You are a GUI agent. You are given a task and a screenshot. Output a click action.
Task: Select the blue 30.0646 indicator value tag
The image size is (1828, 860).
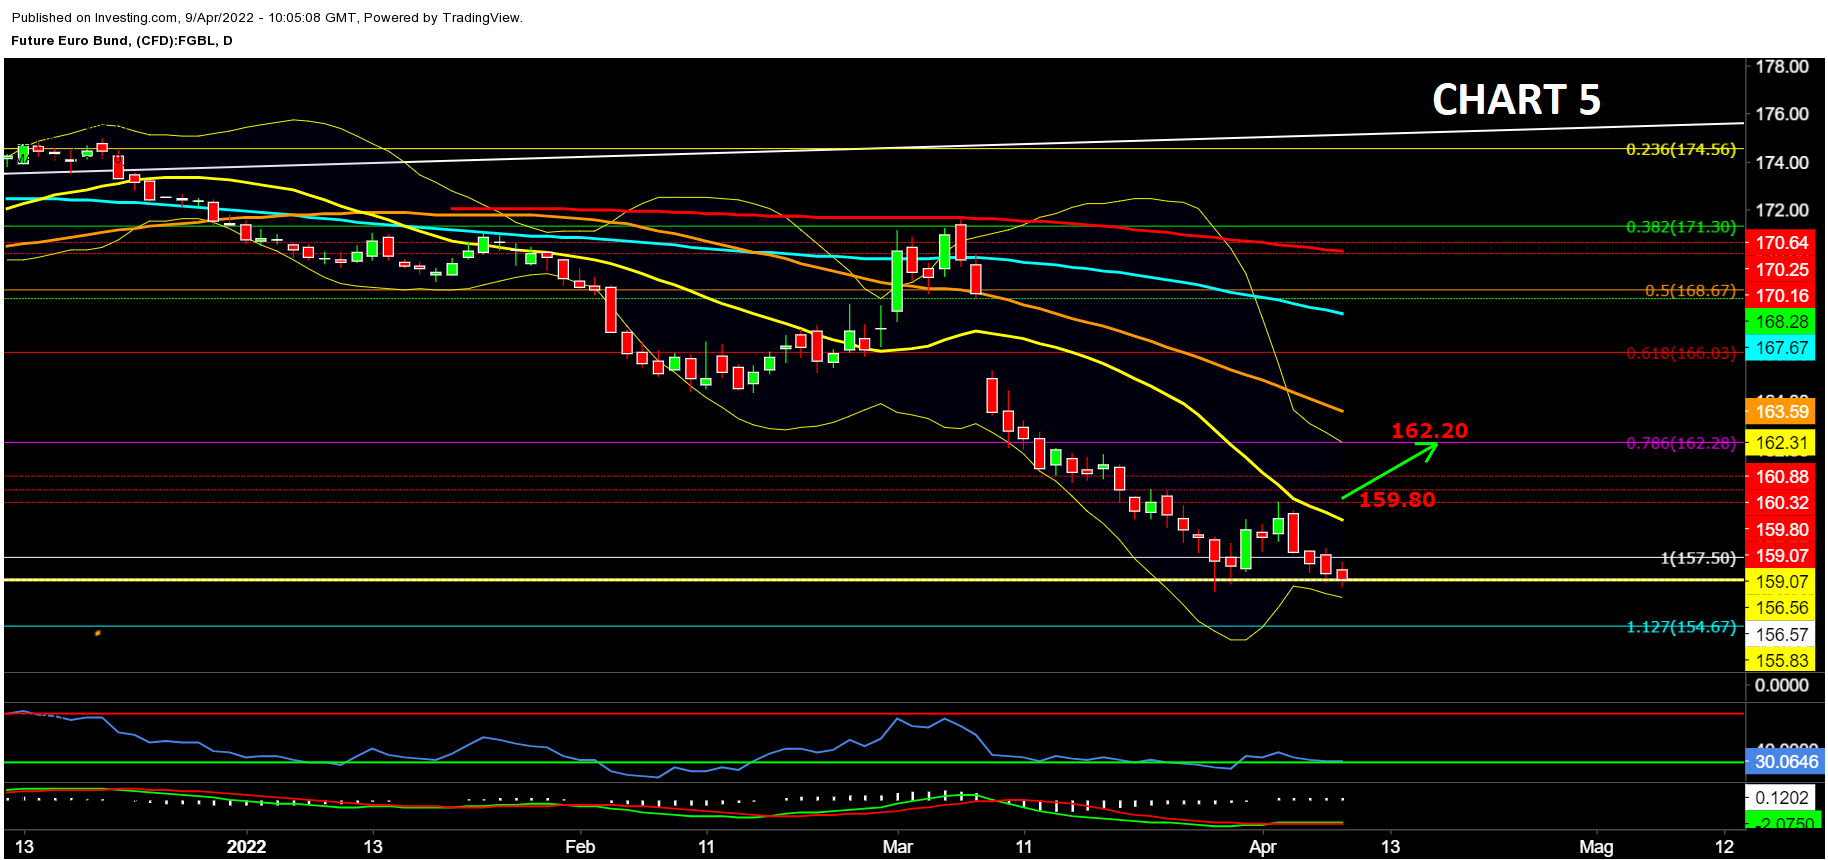1785,762
